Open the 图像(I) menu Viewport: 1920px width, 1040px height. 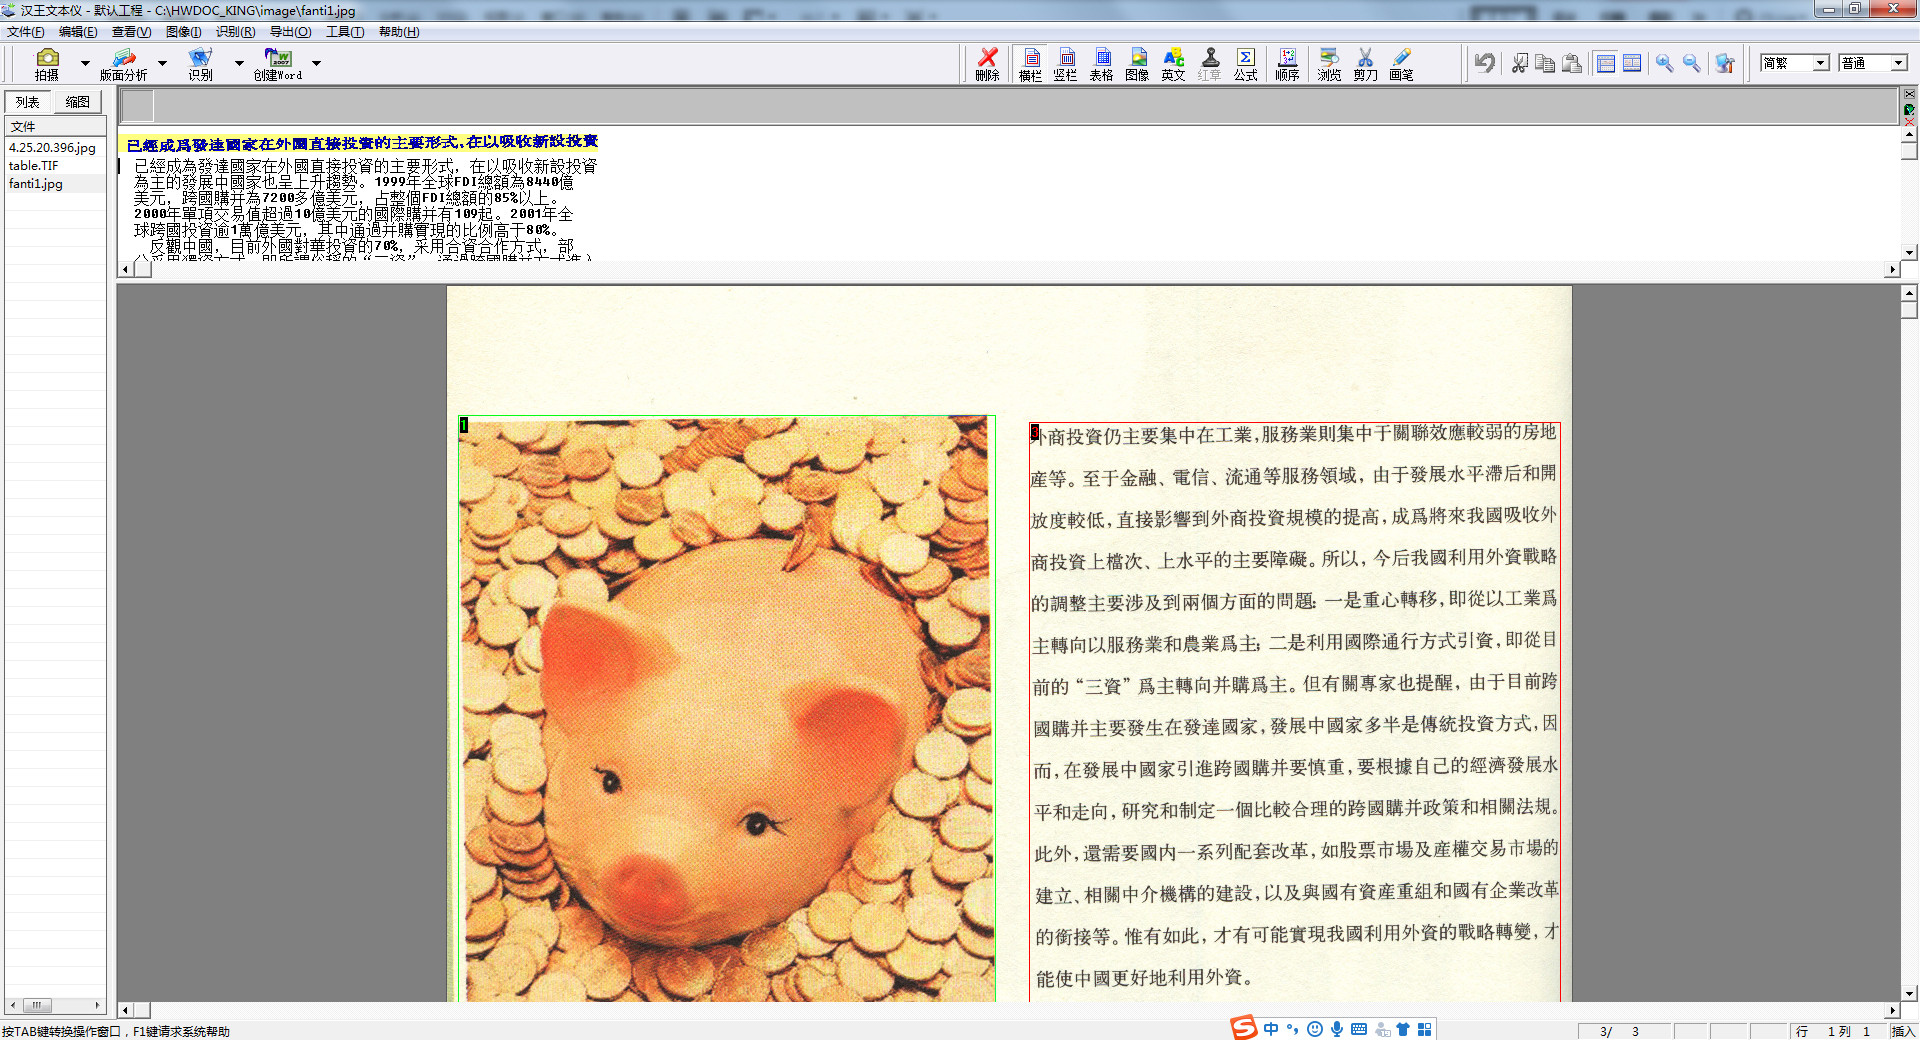point(183,32)
